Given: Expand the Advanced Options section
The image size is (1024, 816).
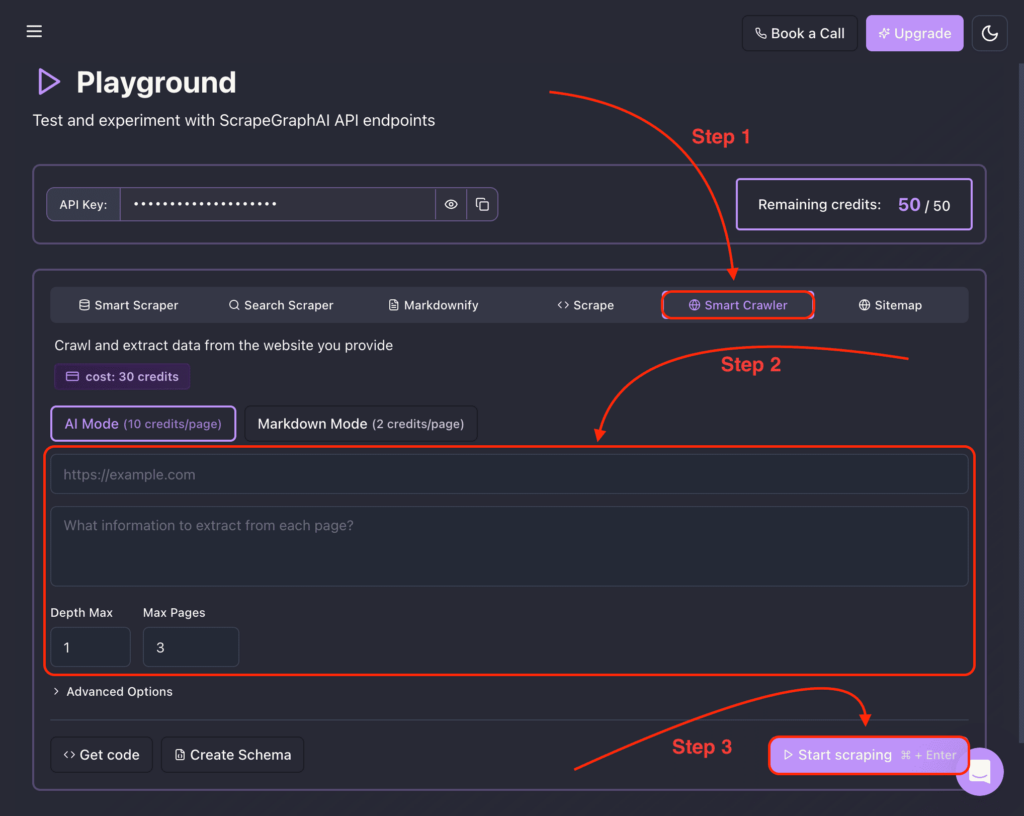Looking at the screenshot, I should [x=112, y=692].
